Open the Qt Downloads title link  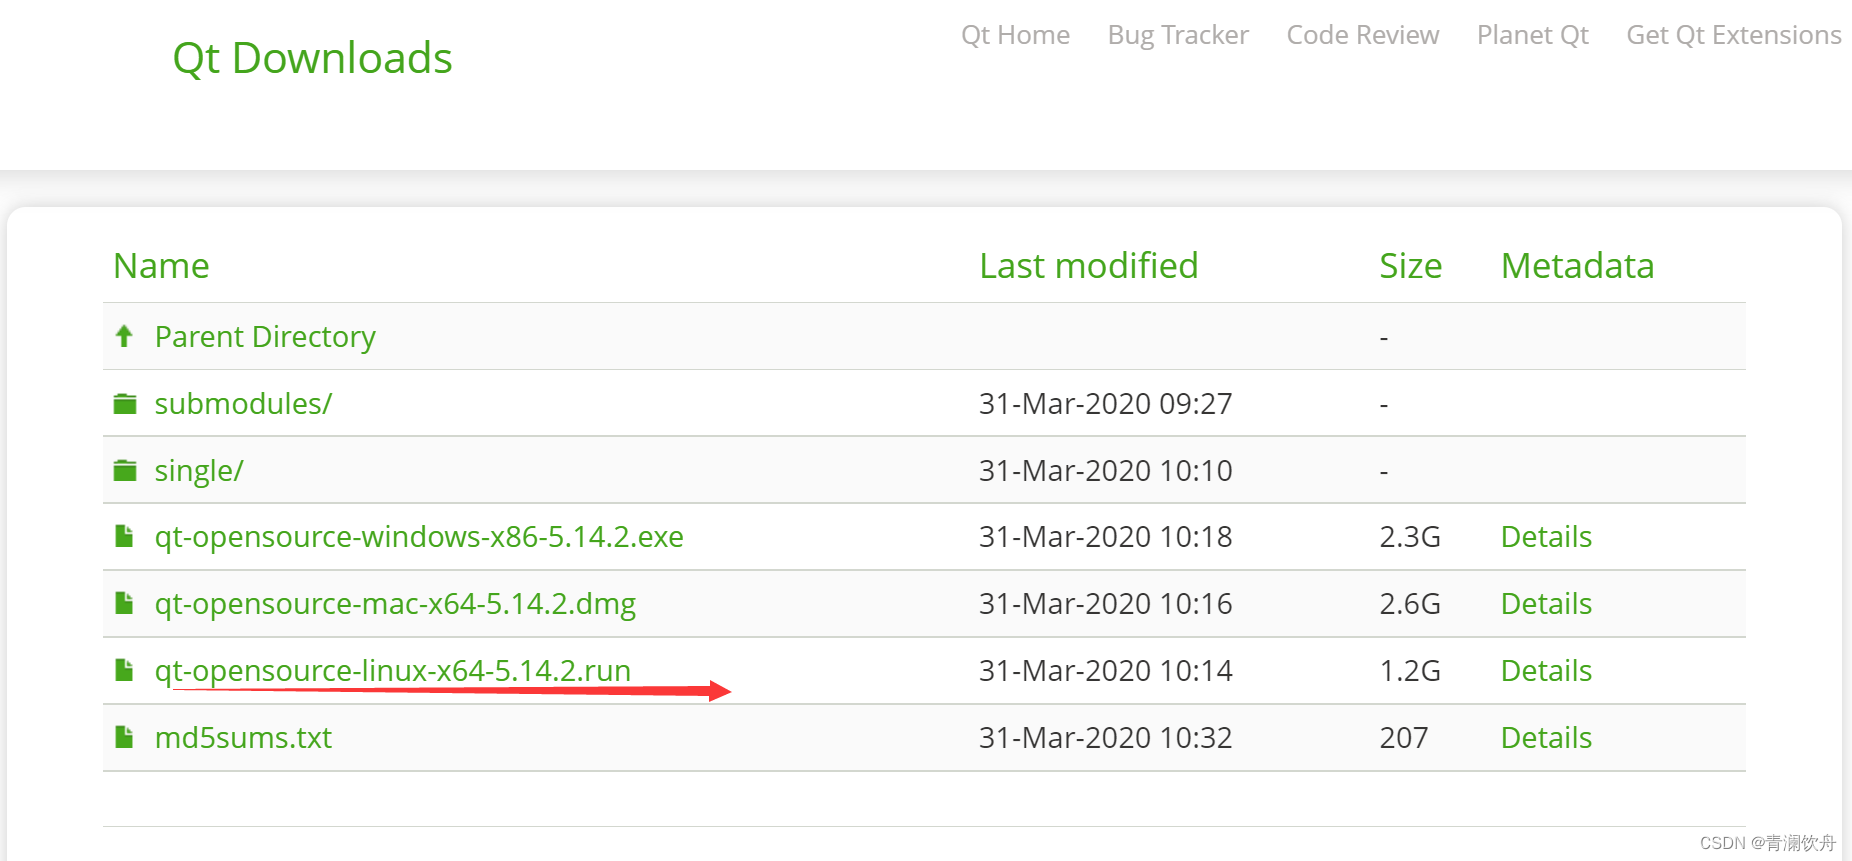click(312, 58)
